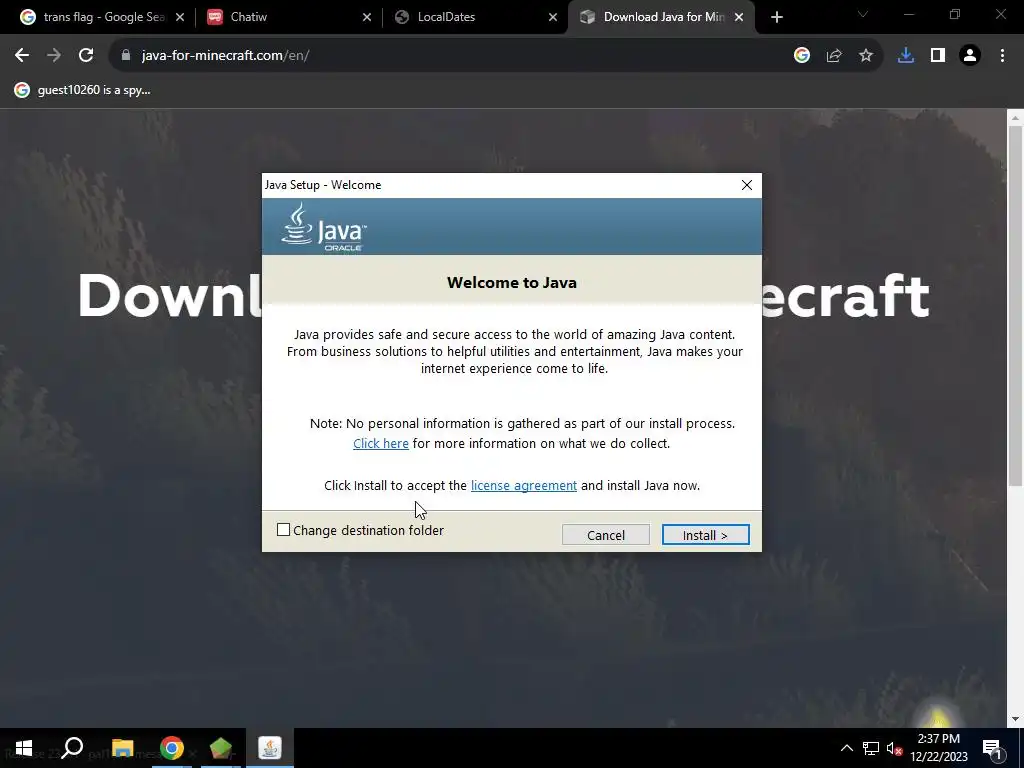Close the Java Setup dialog with X
Image resolution: width=1024 pixels, height=768 pixels.
point(747,185)
